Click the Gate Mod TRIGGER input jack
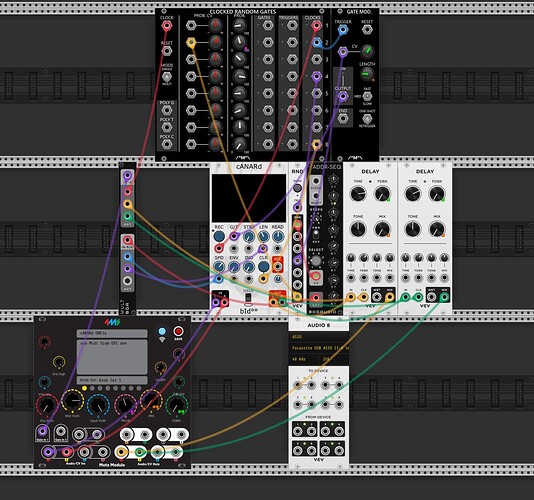The width and height of the screenshot is (534, 500). point(343,30)
